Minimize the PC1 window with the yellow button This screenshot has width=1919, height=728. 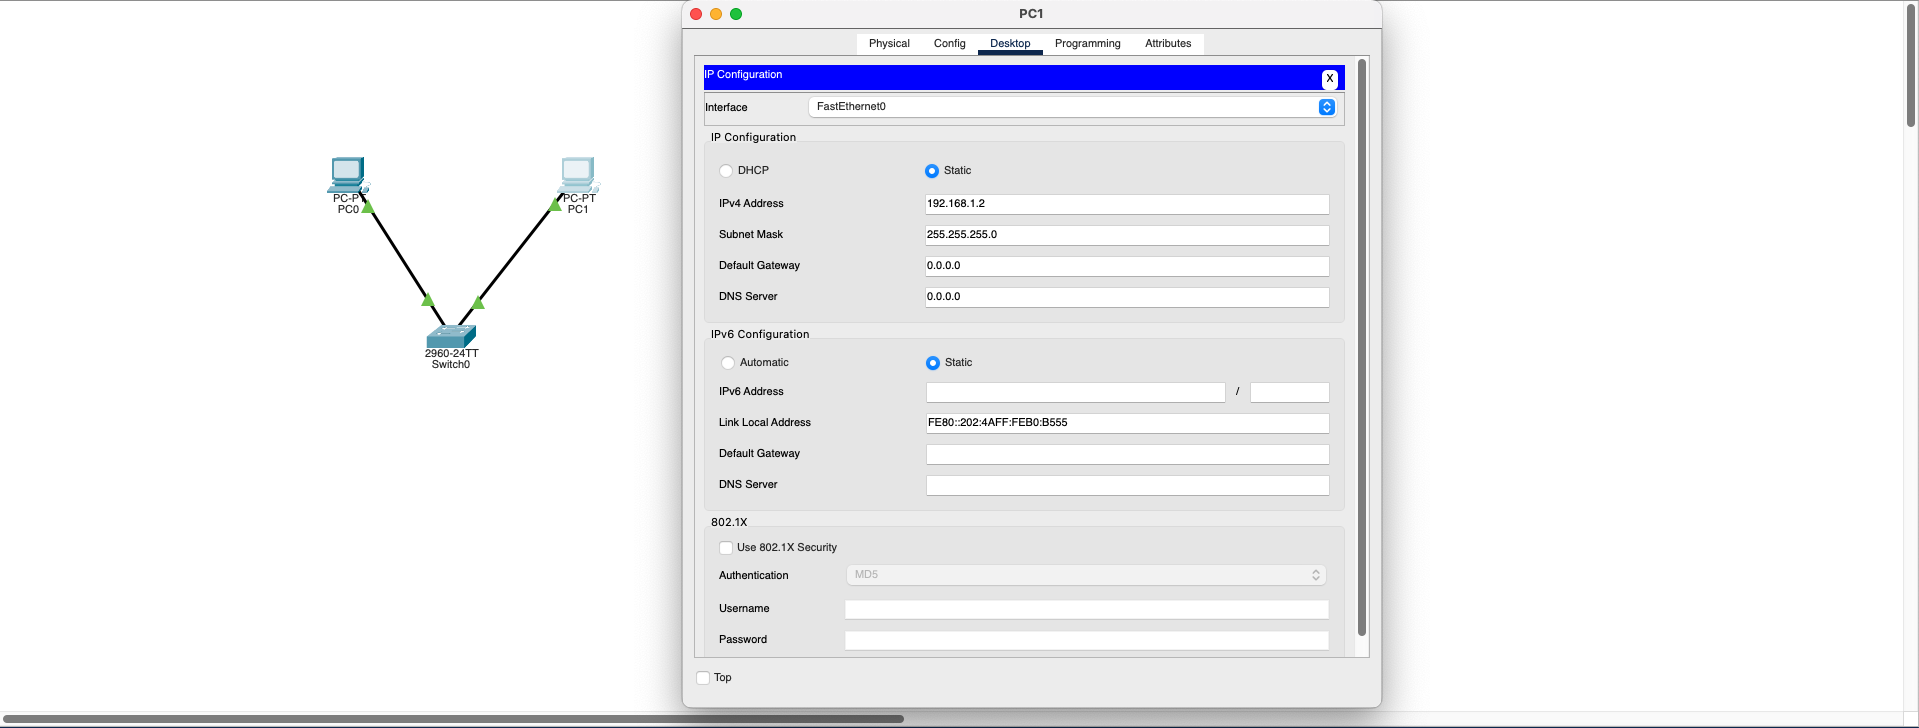pyautogui.click(x=716, y=14)
